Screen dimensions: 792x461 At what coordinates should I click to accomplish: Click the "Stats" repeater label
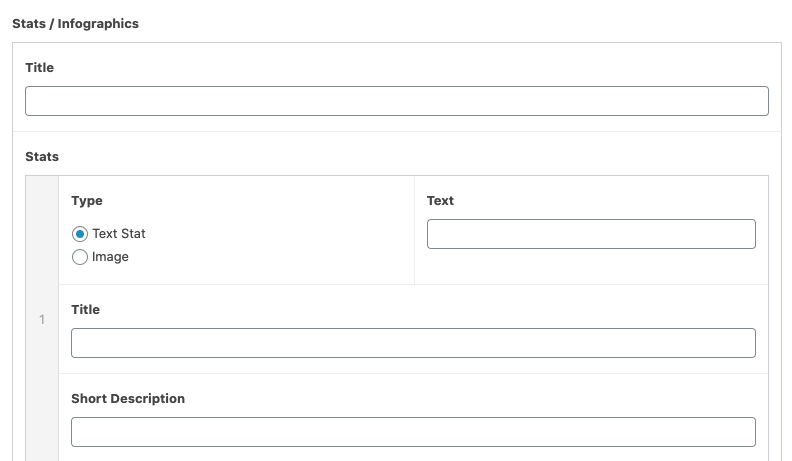42,157
